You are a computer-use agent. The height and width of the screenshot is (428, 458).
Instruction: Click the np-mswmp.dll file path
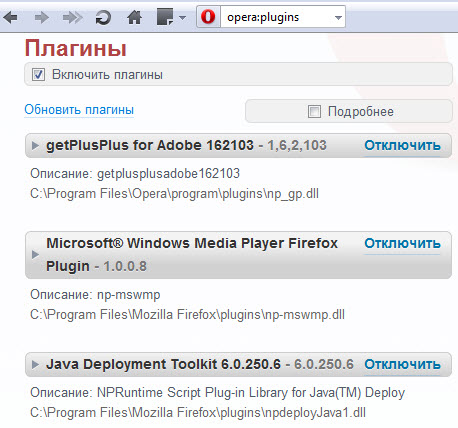(x=187, y=315)
